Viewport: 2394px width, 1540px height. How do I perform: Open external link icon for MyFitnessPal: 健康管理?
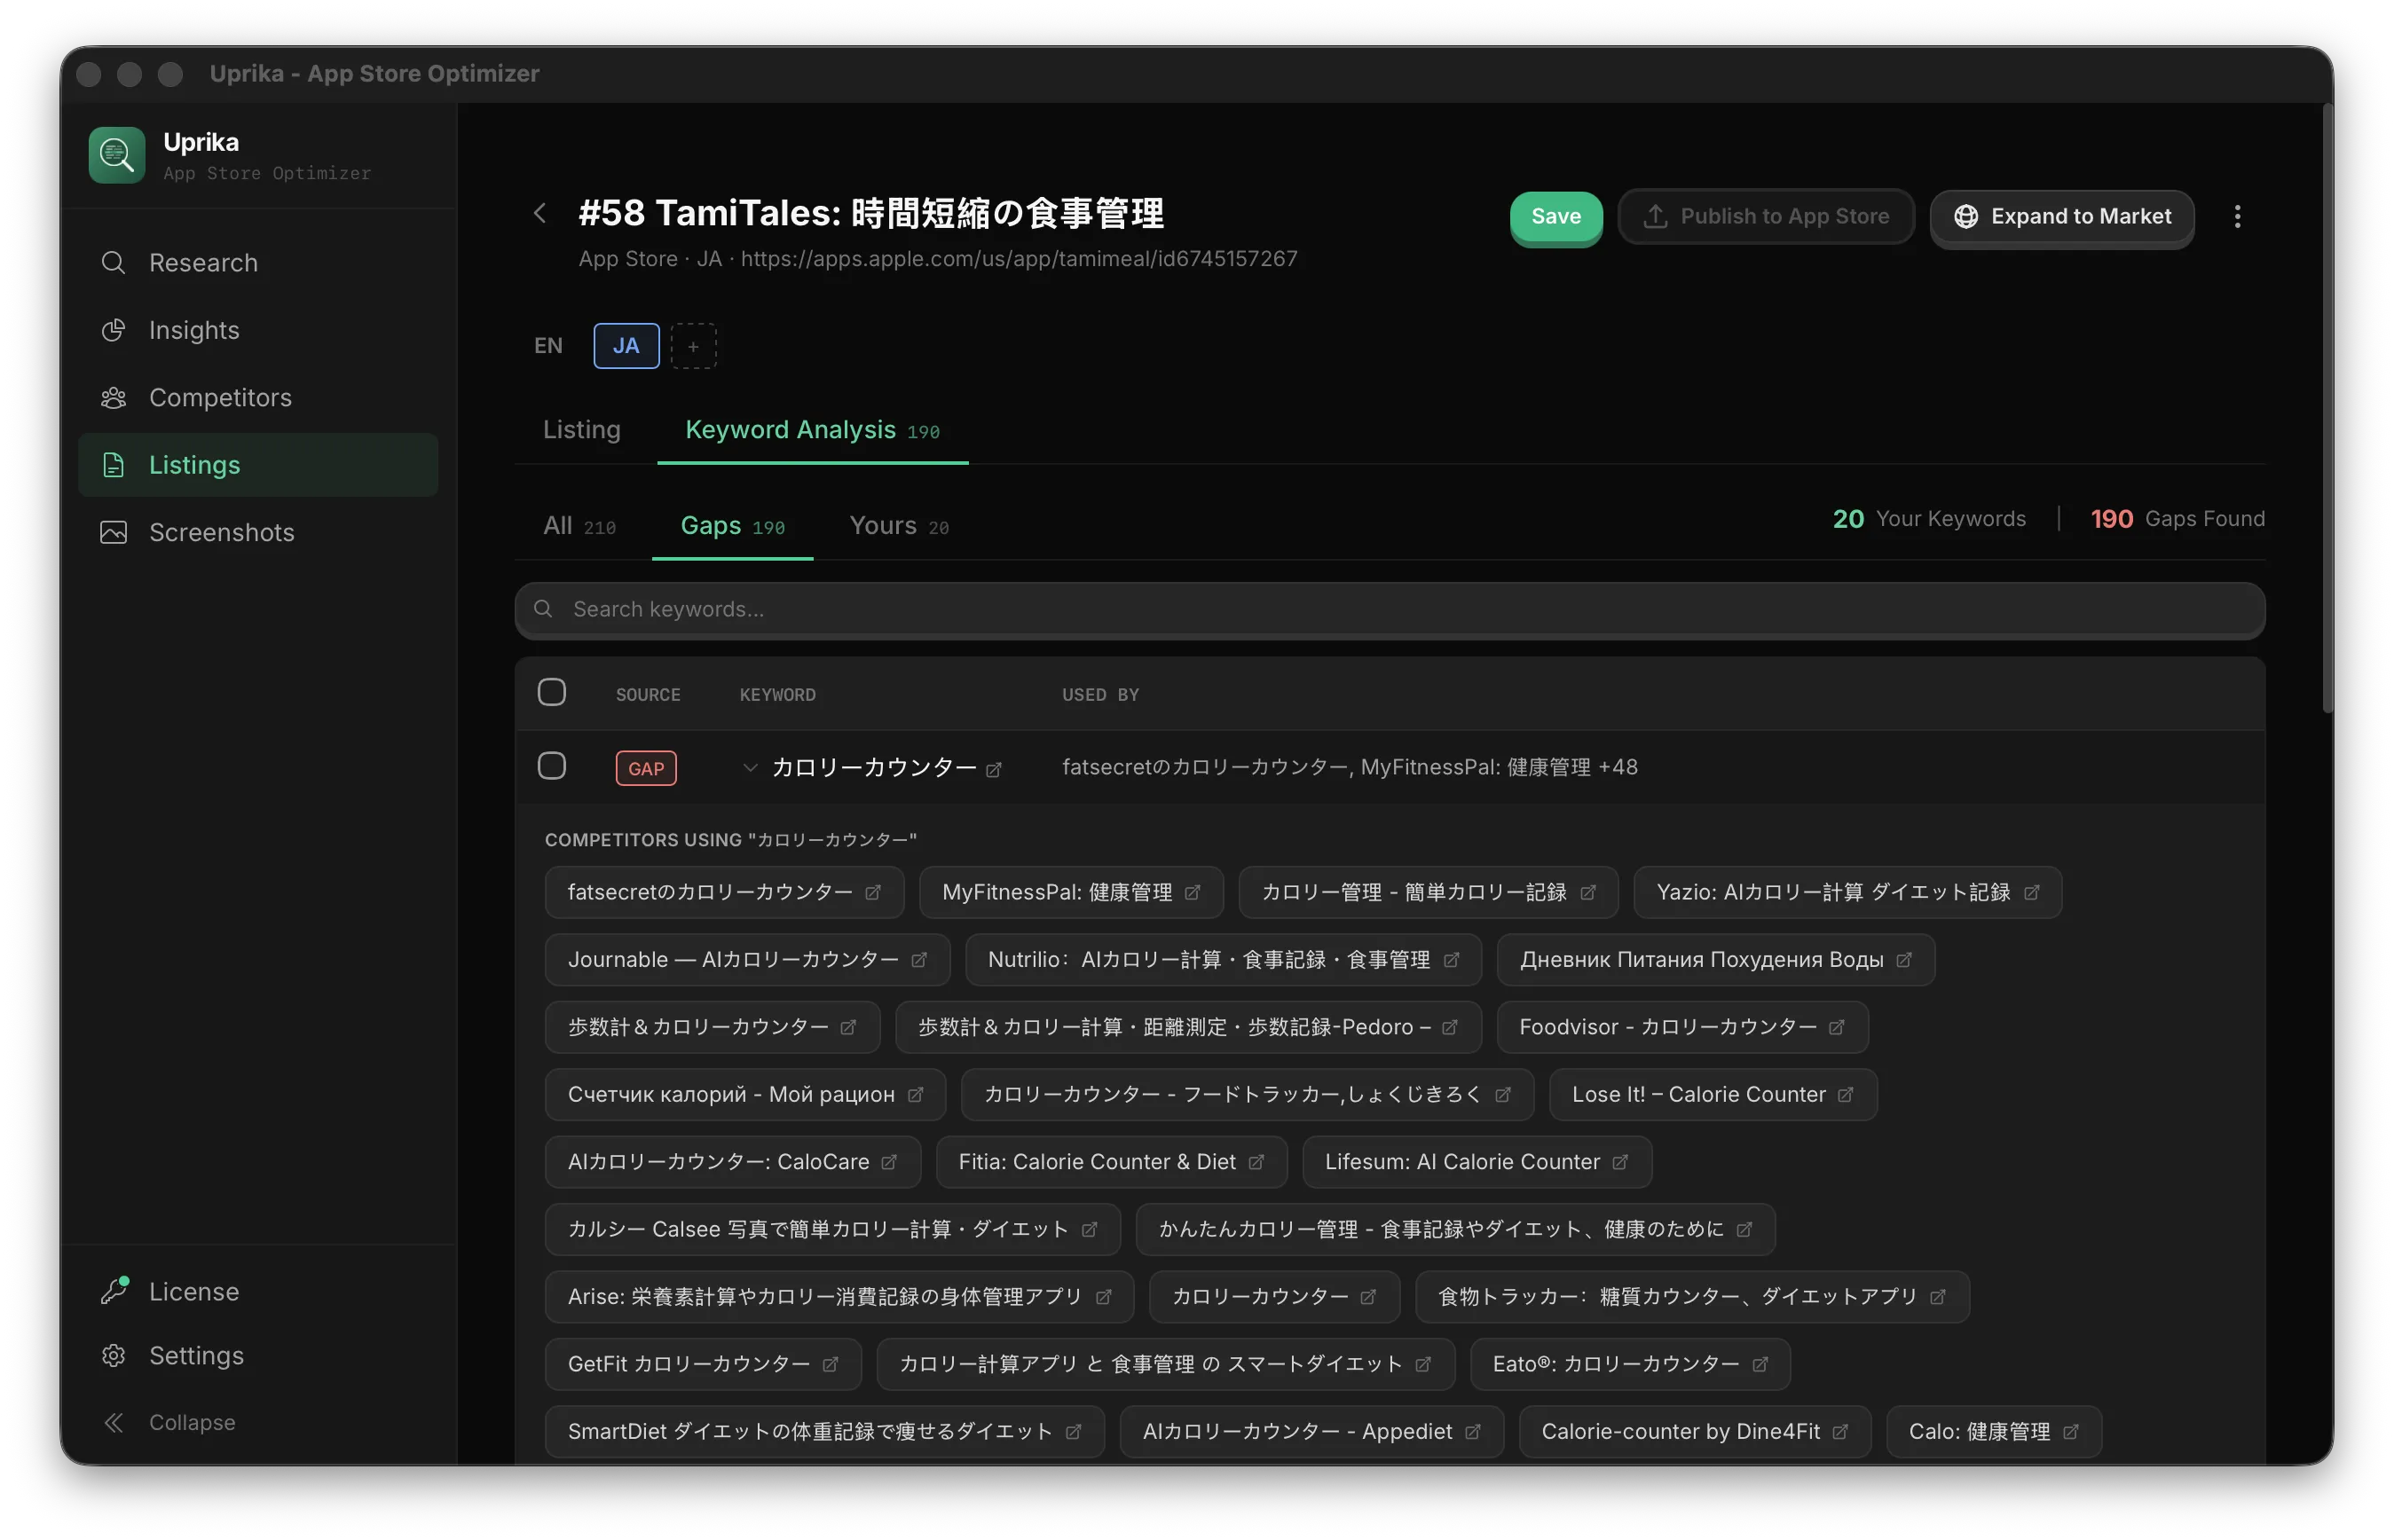click(1192, 893)
